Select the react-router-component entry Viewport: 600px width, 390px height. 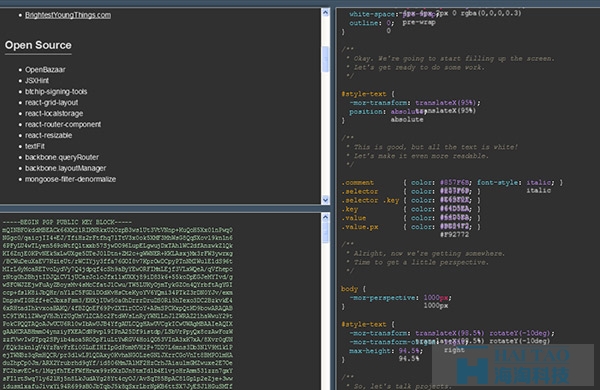63,124
